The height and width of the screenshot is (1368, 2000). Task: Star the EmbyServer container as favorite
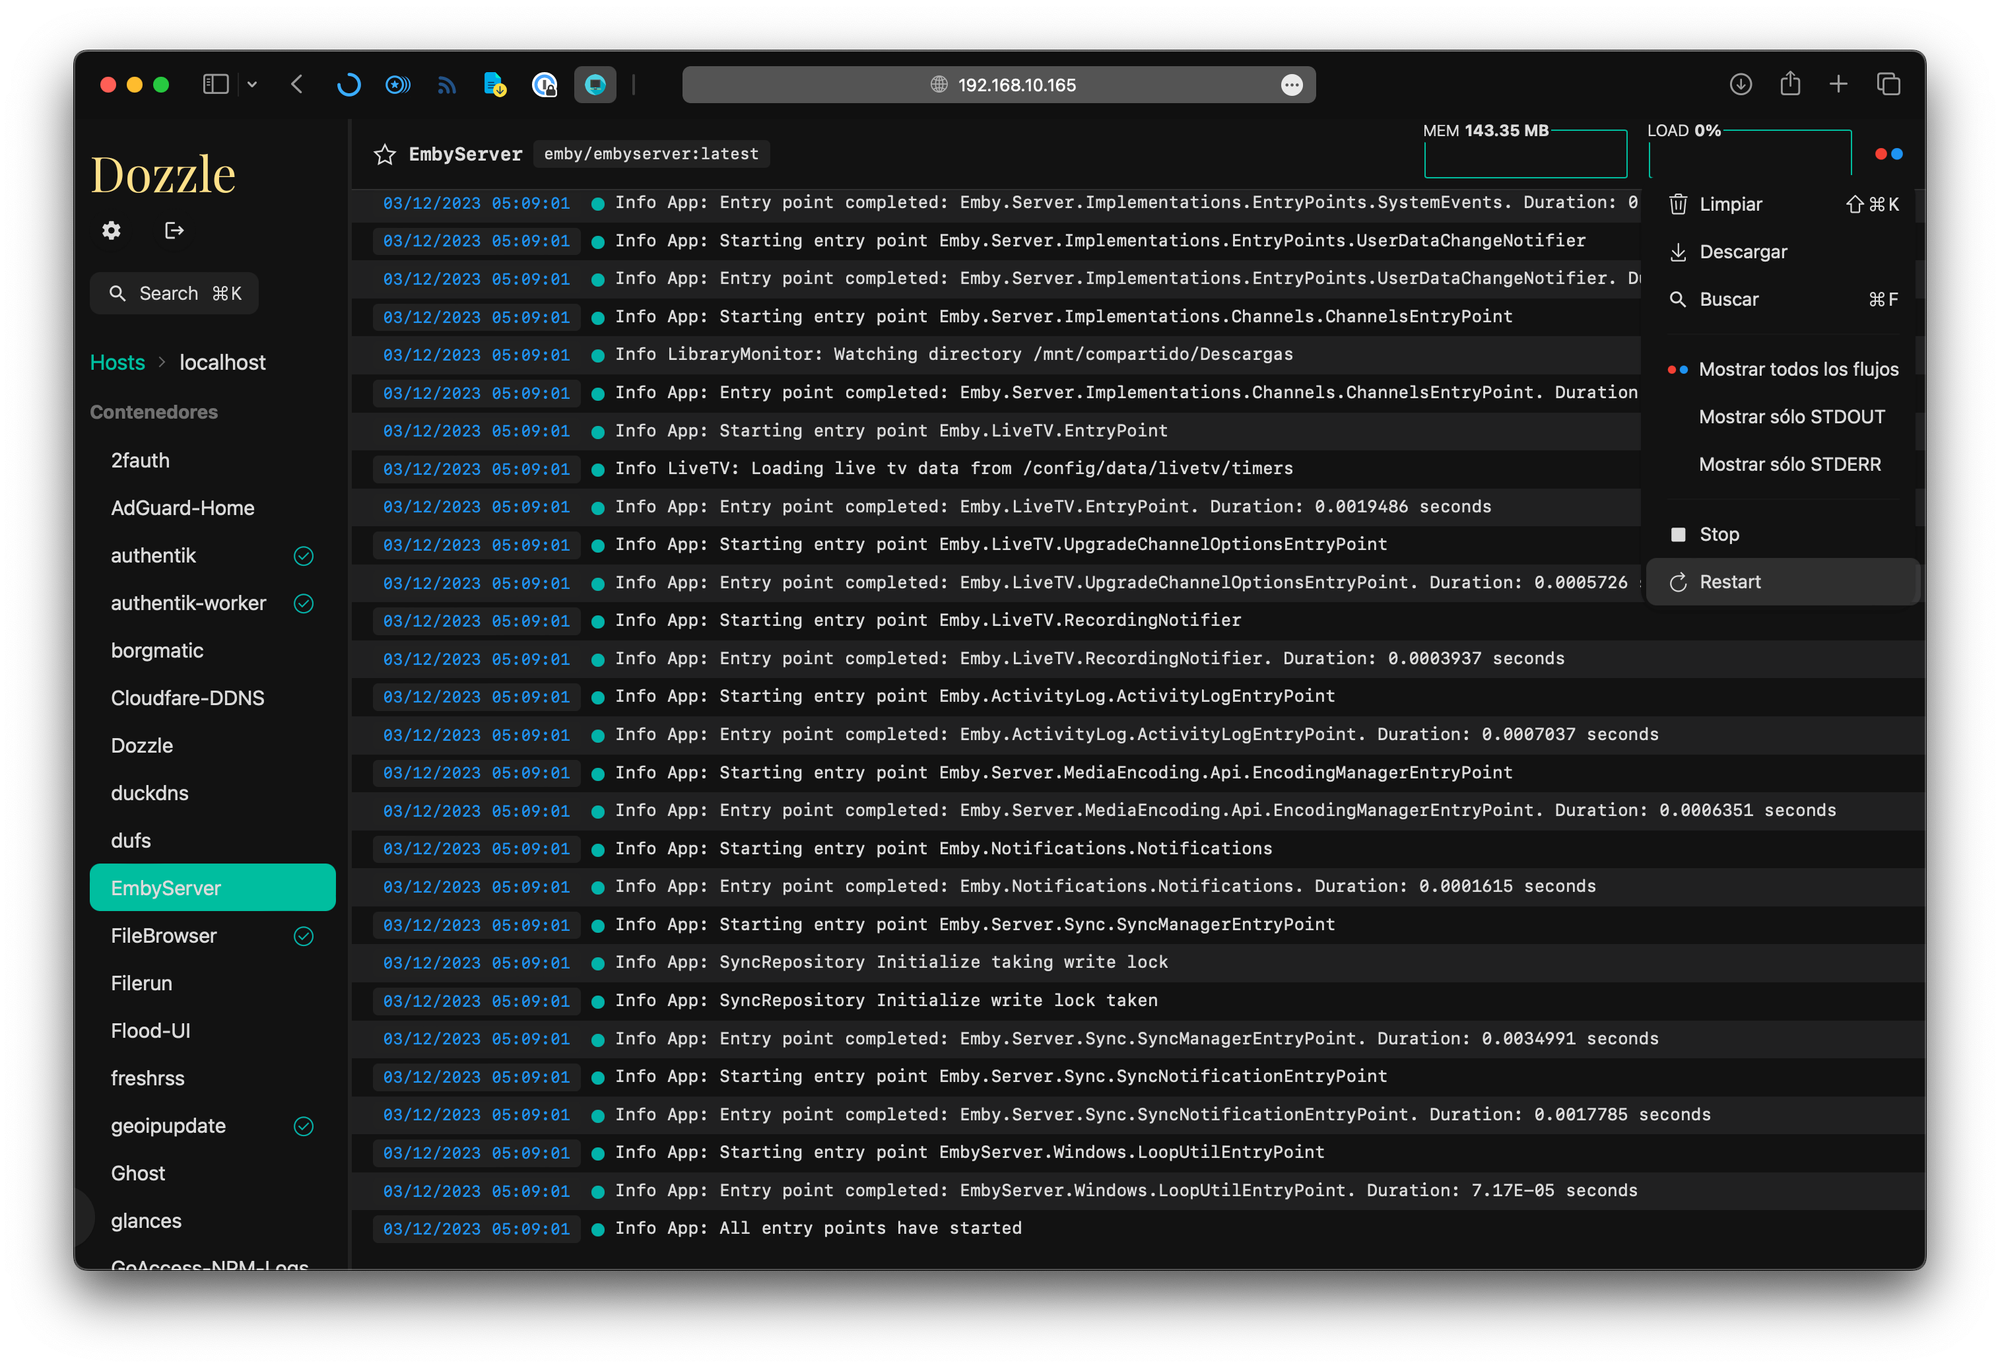point(385,154)
